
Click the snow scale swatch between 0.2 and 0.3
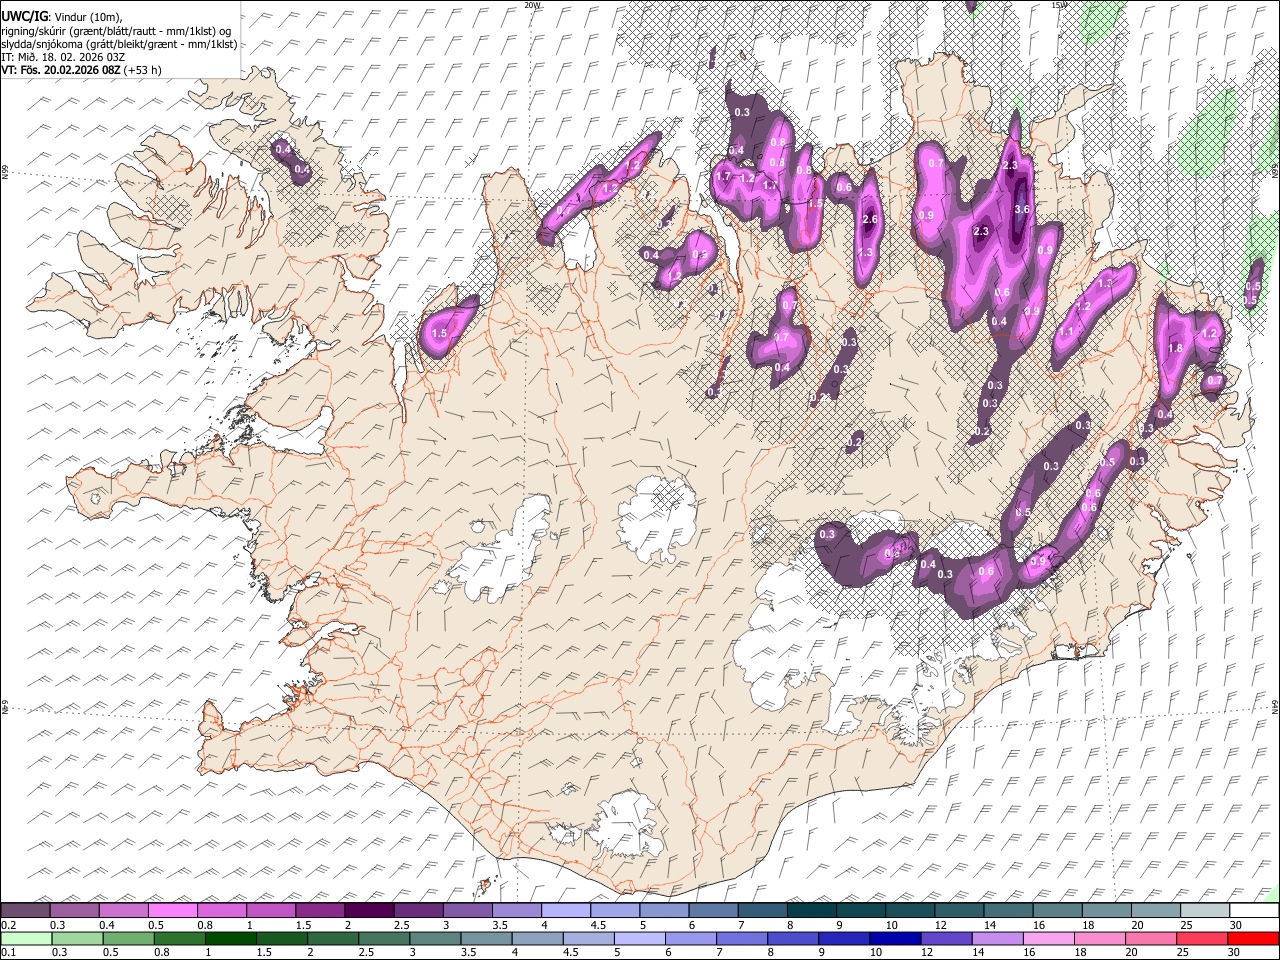25,910
